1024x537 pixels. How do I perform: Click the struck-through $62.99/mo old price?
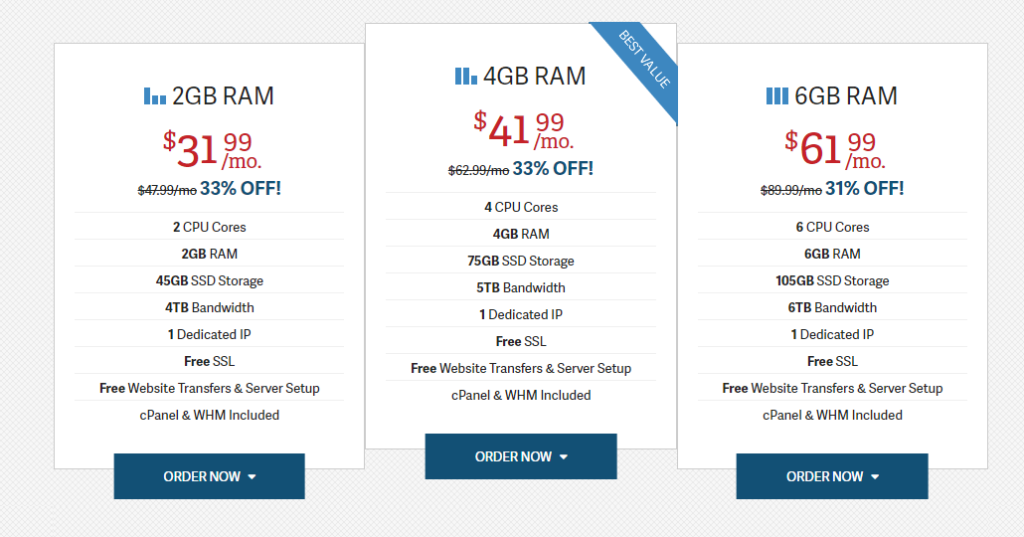point(479,171)
